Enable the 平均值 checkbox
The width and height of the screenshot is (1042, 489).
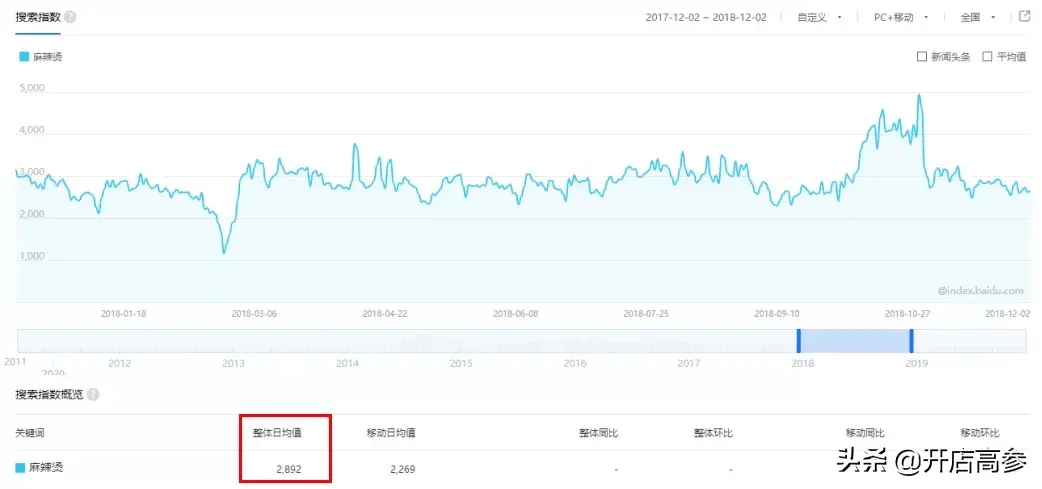[987, 57]
